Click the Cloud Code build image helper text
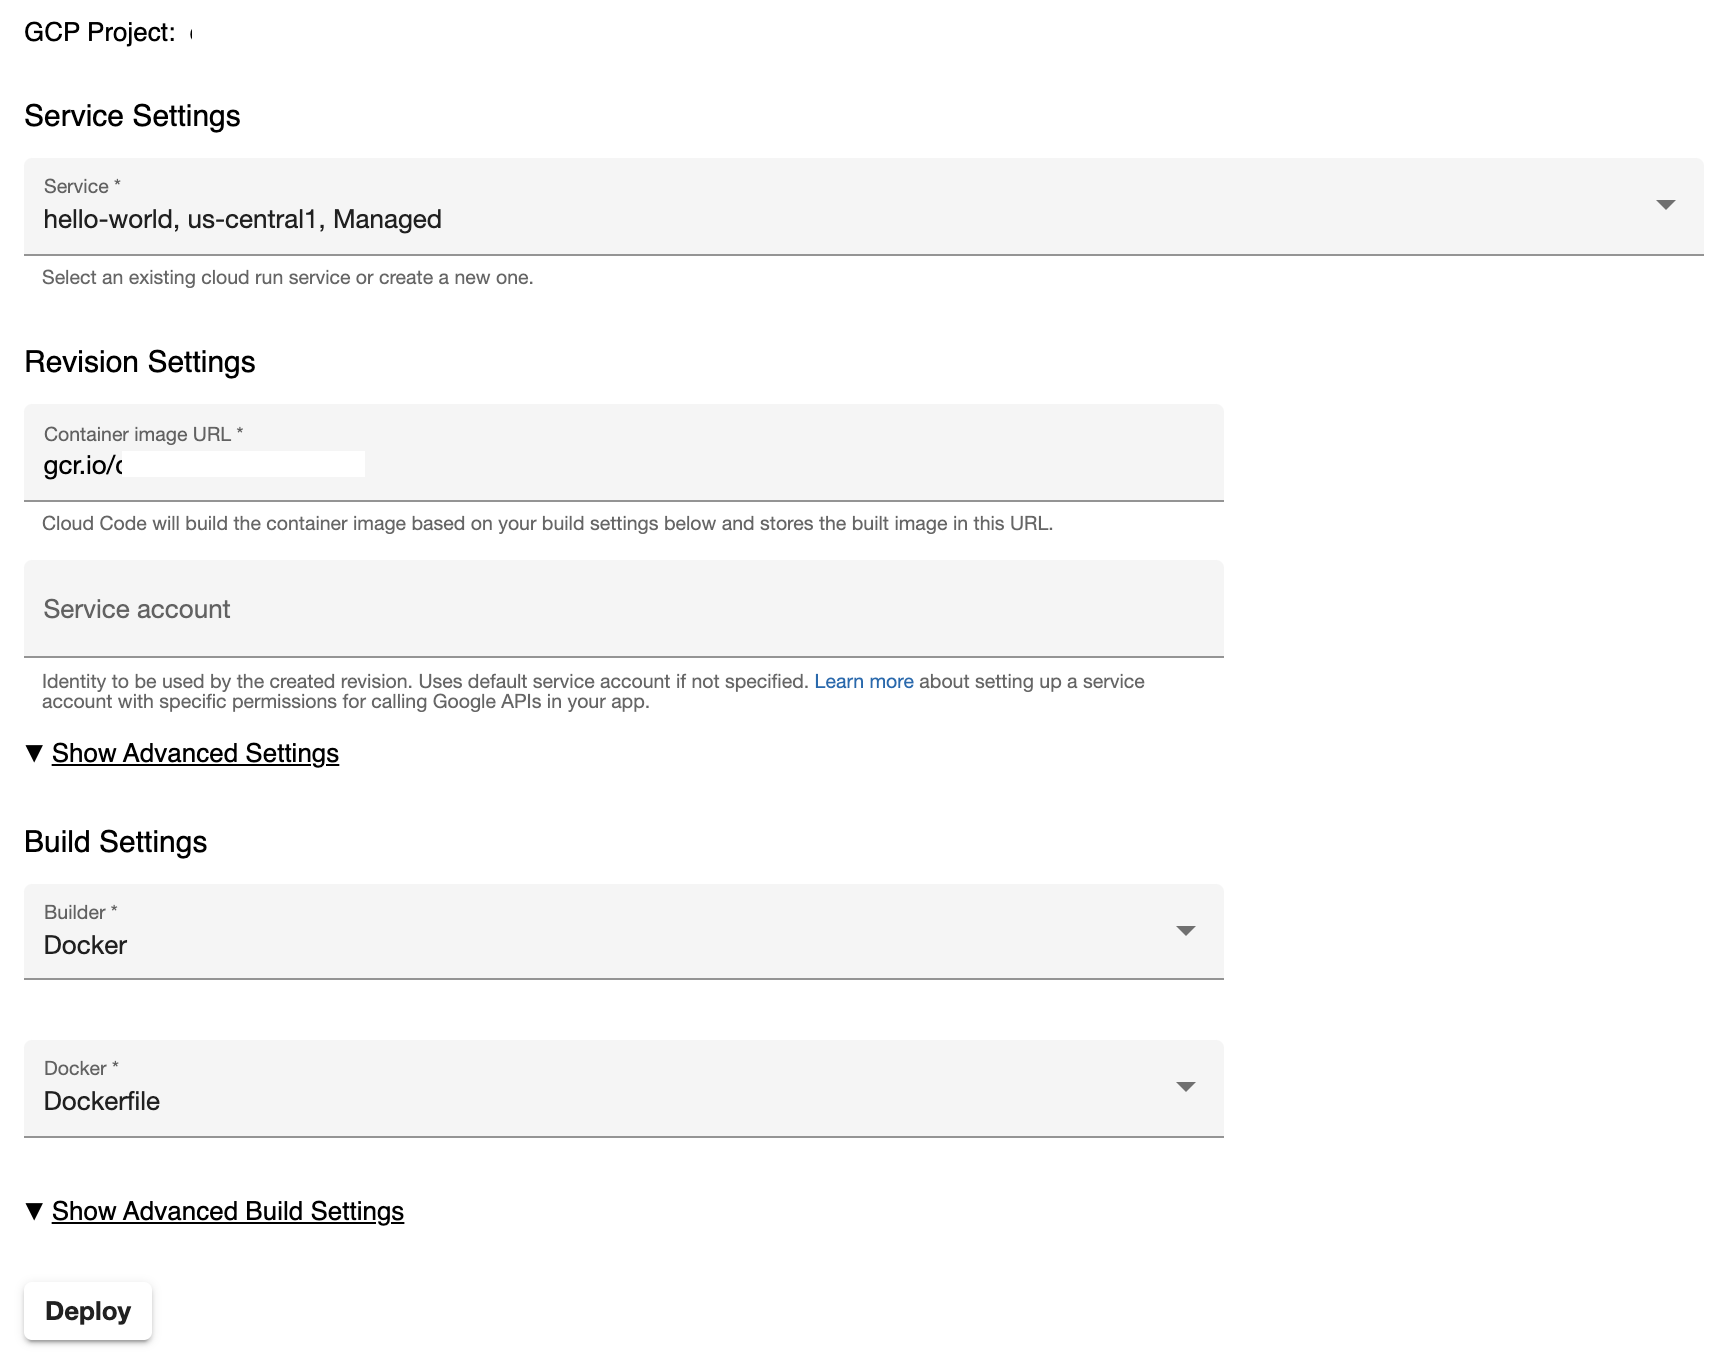The image size is (1730, 1372). click(547, 524)
